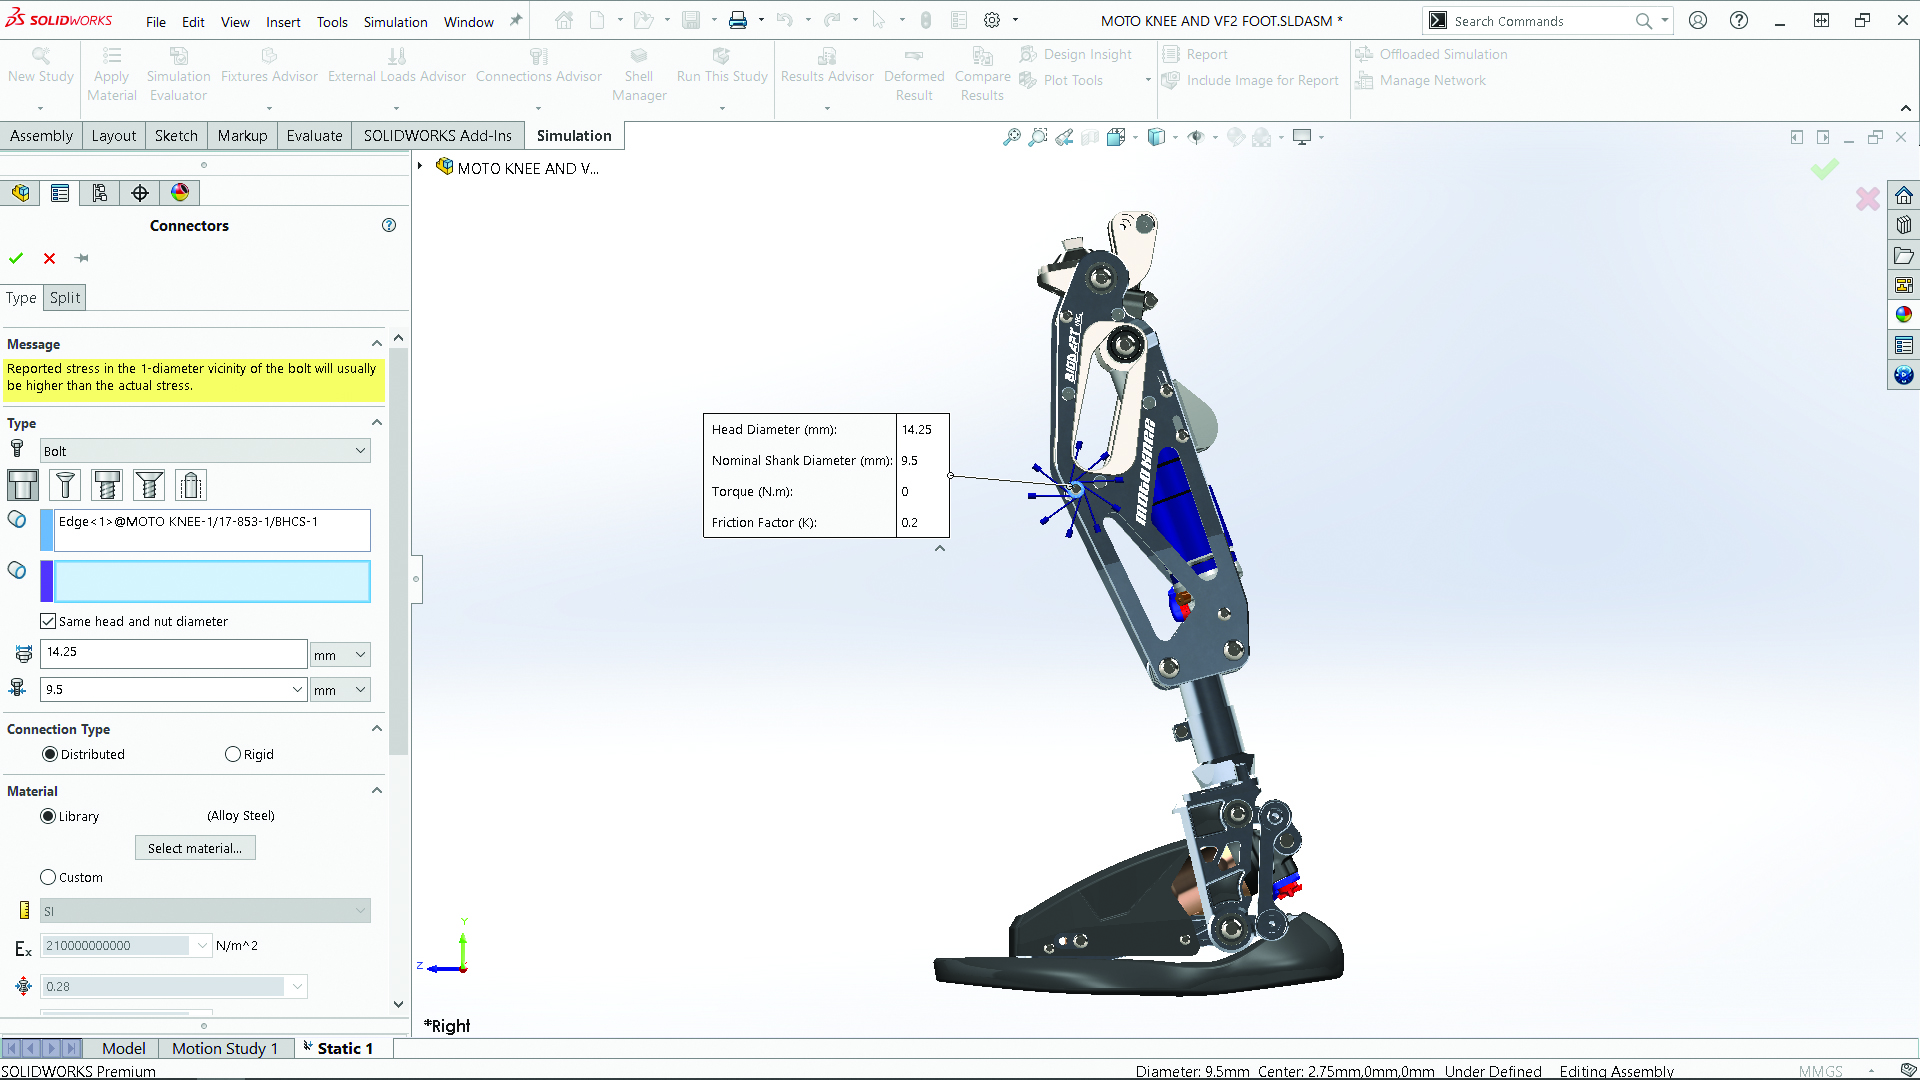Open the File menu

(156, 21)
